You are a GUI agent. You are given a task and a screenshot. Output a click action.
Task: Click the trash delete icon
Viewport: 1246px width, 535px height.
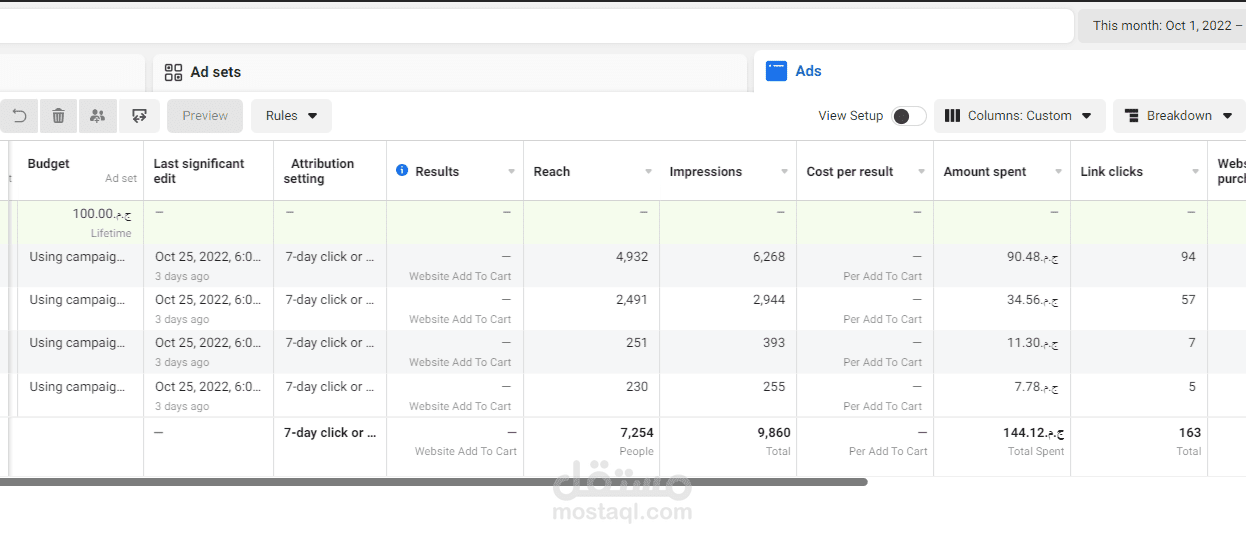pyautogui.click(x=58, y=116)
